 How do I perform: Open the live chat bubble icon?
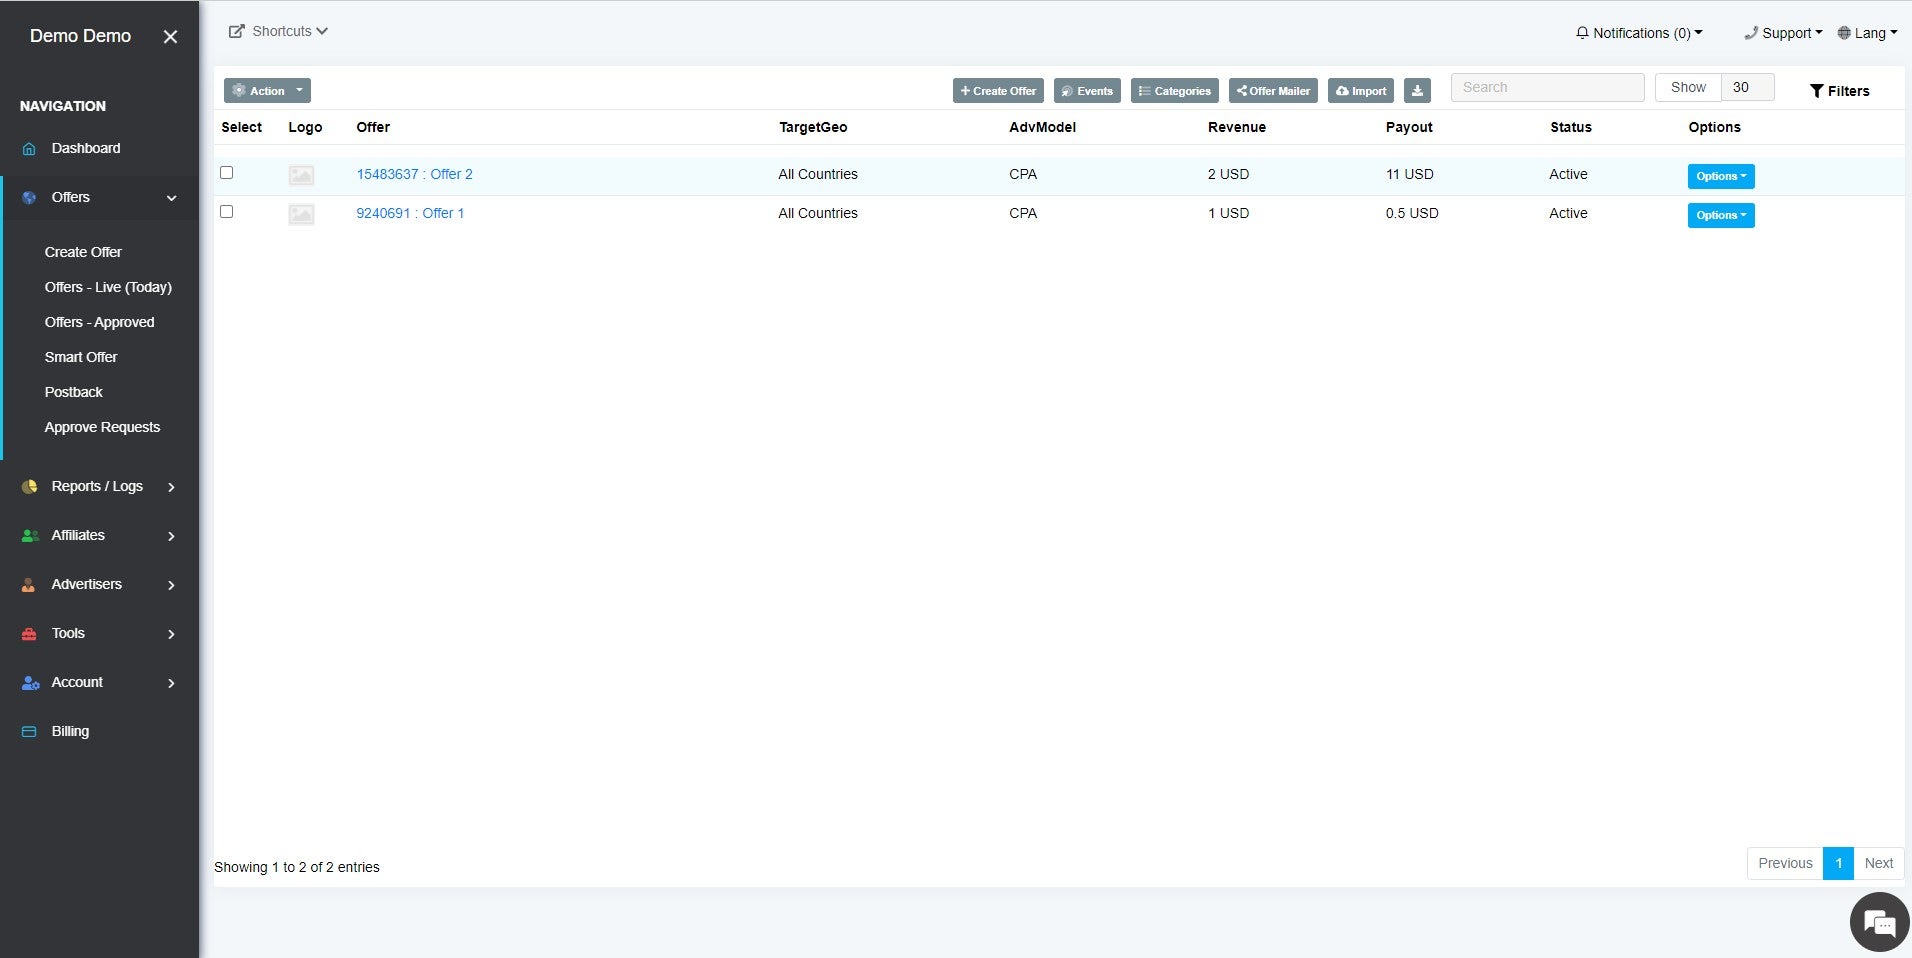(x=1879, y=921)
